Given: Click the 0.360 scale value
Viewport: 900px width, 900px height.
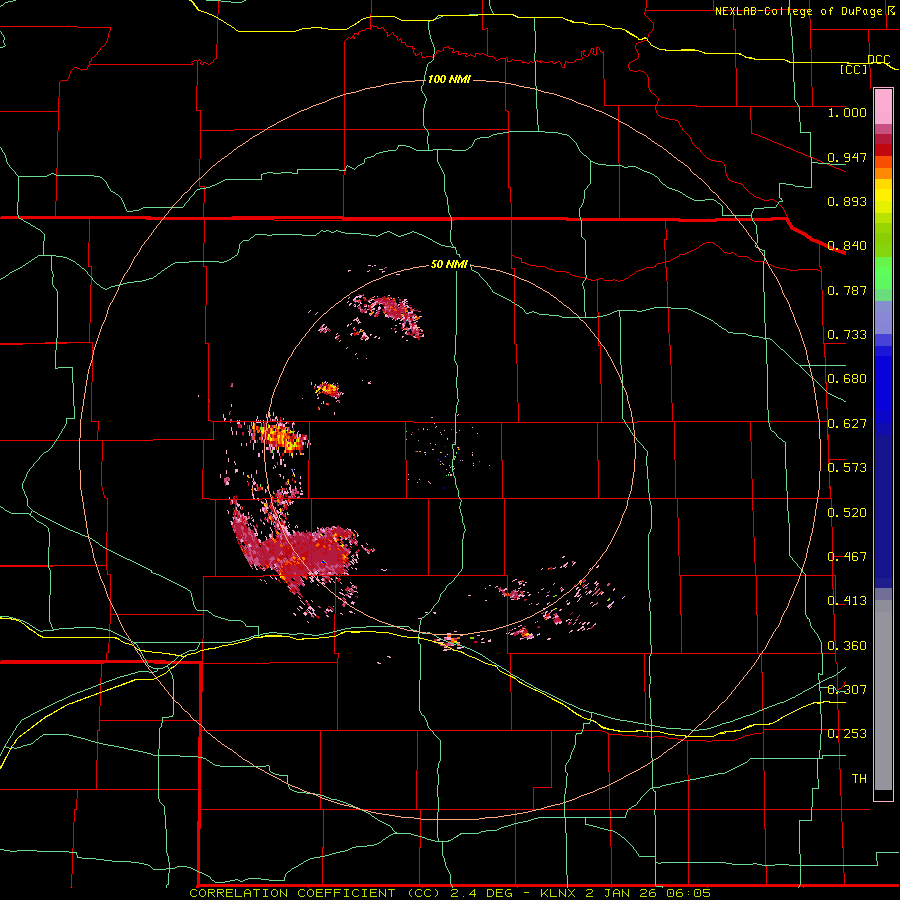Looking at the screenshot, I should [847, 646].
